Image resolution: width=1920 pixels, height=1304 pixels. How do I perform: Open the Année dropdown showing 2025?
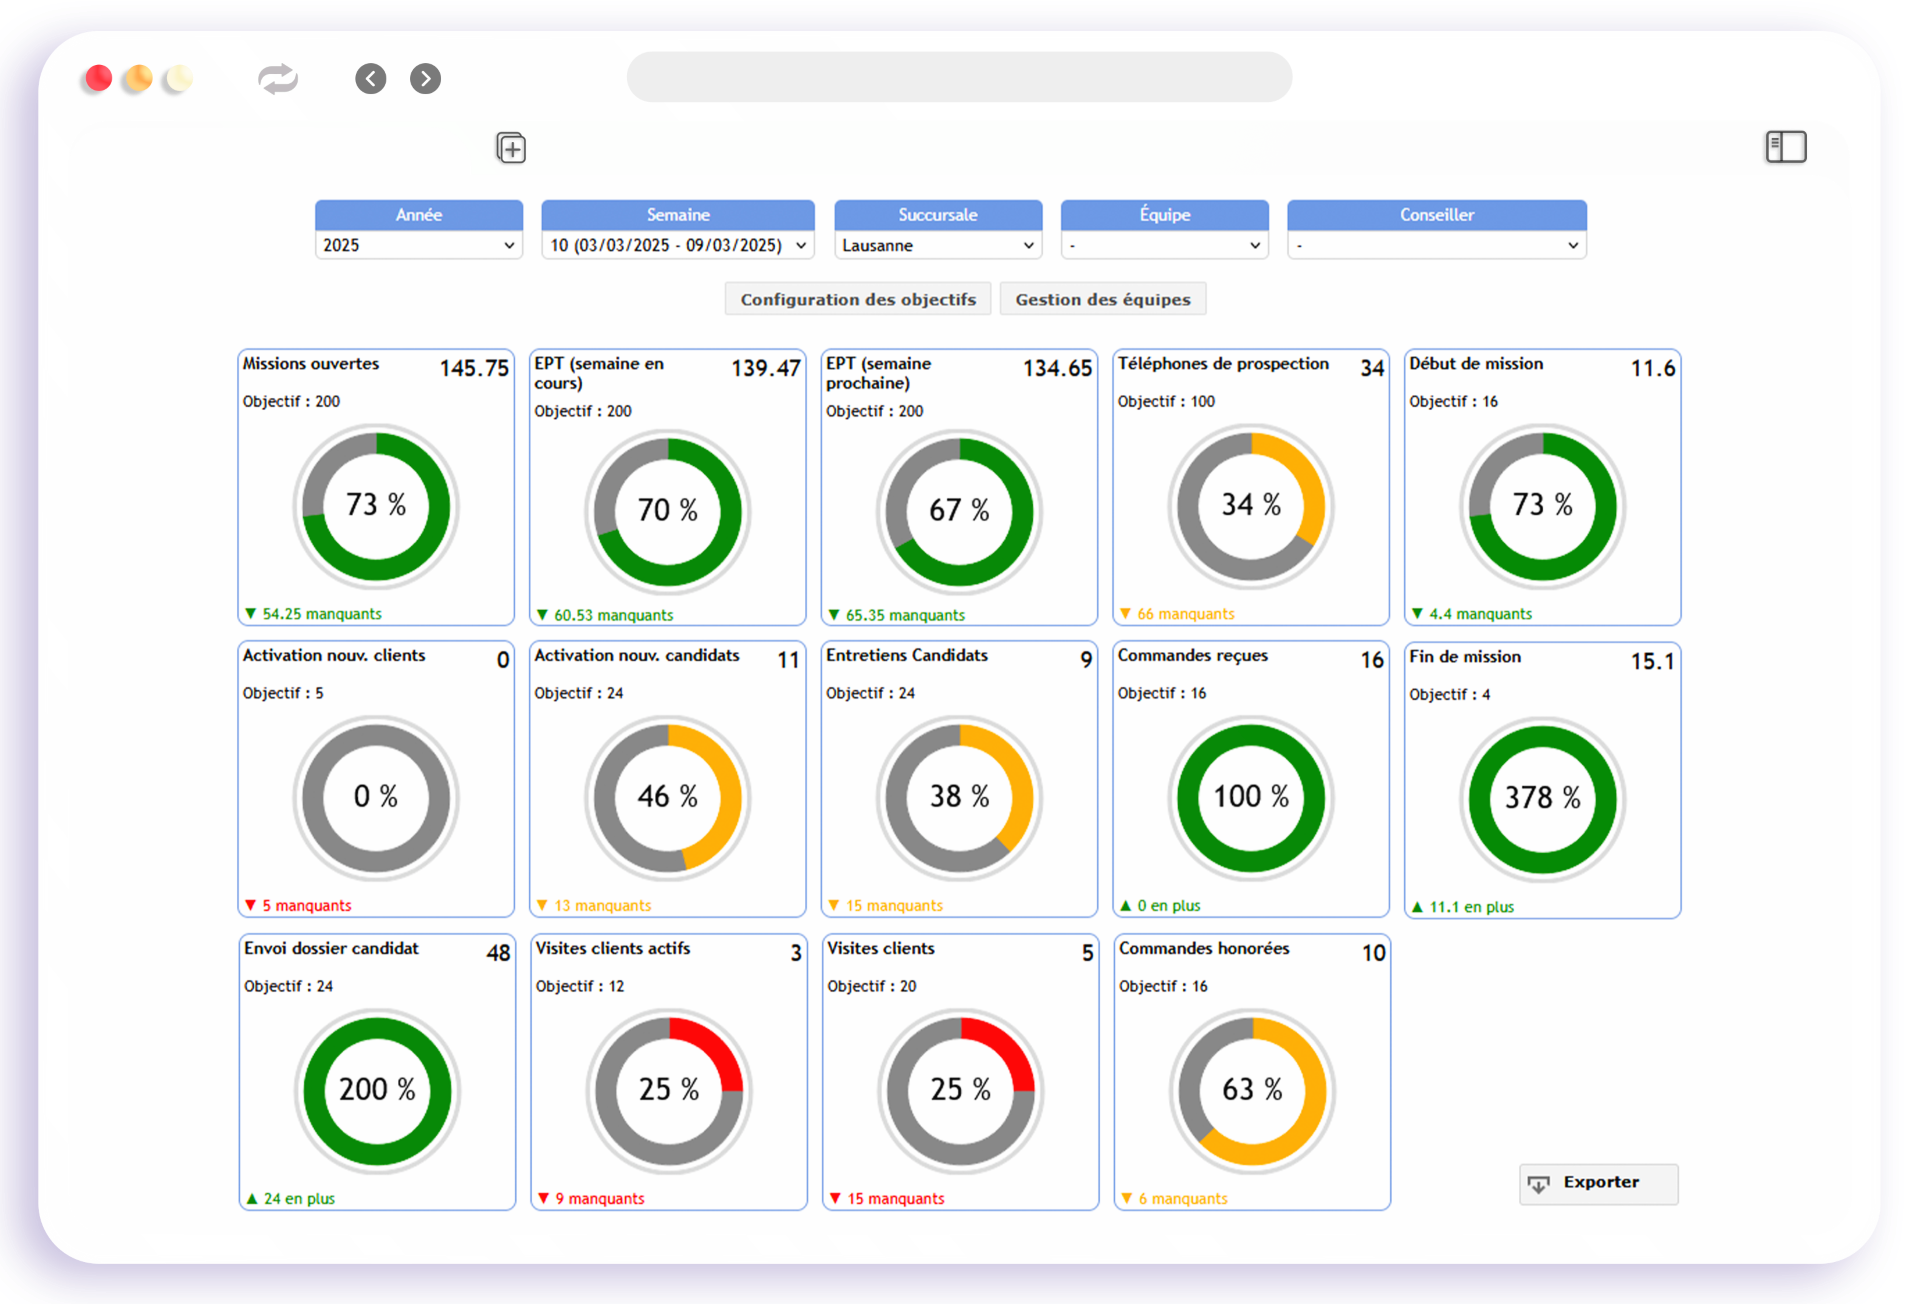point(418,245)
